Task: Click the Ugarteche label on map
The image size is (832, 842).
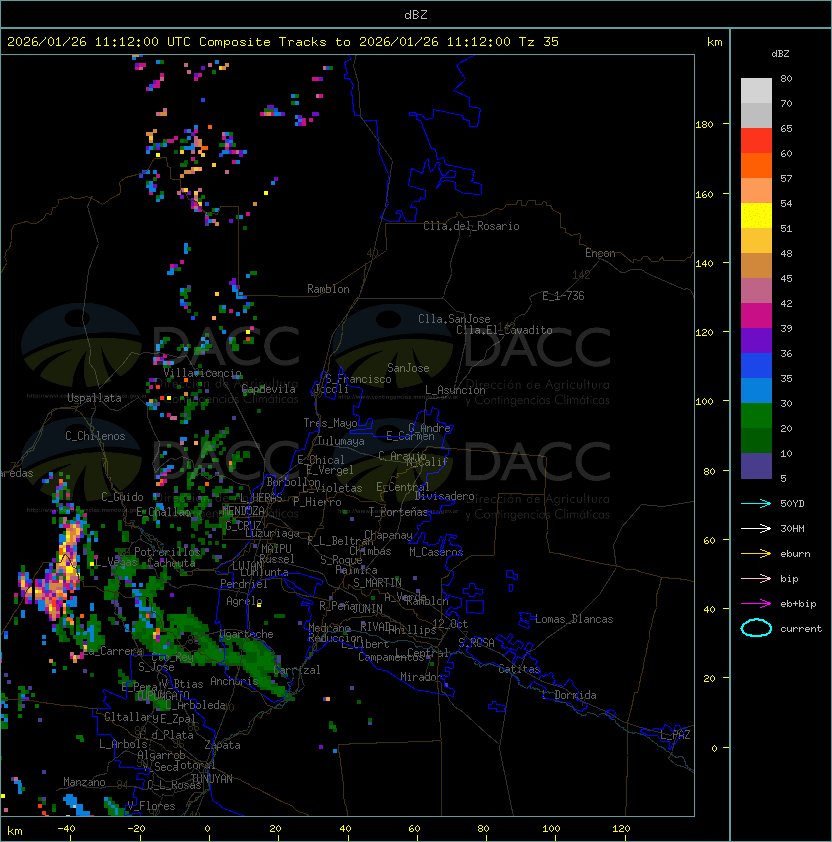Action: point(247,634)
